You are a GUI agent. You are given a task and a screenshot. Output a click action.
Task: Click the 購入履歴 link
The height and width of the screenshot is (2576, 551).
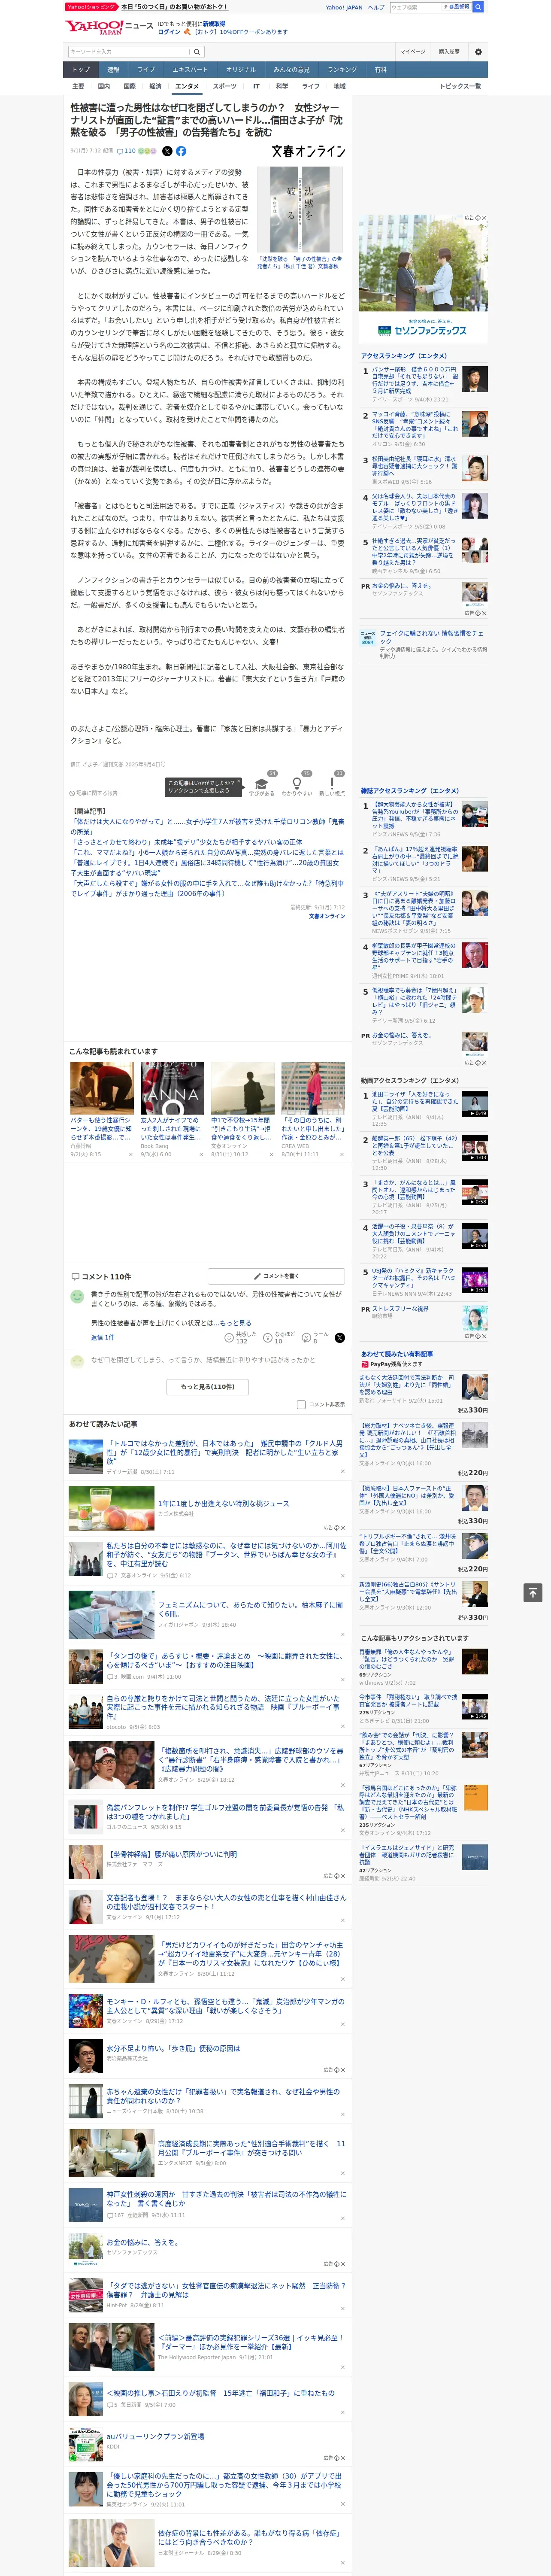tap(449, 51)
